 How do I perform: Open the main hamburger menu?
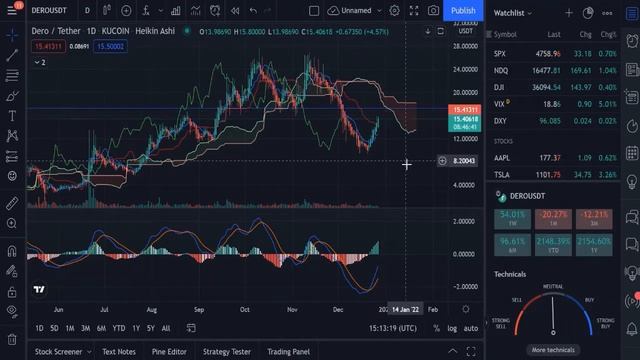12,10
